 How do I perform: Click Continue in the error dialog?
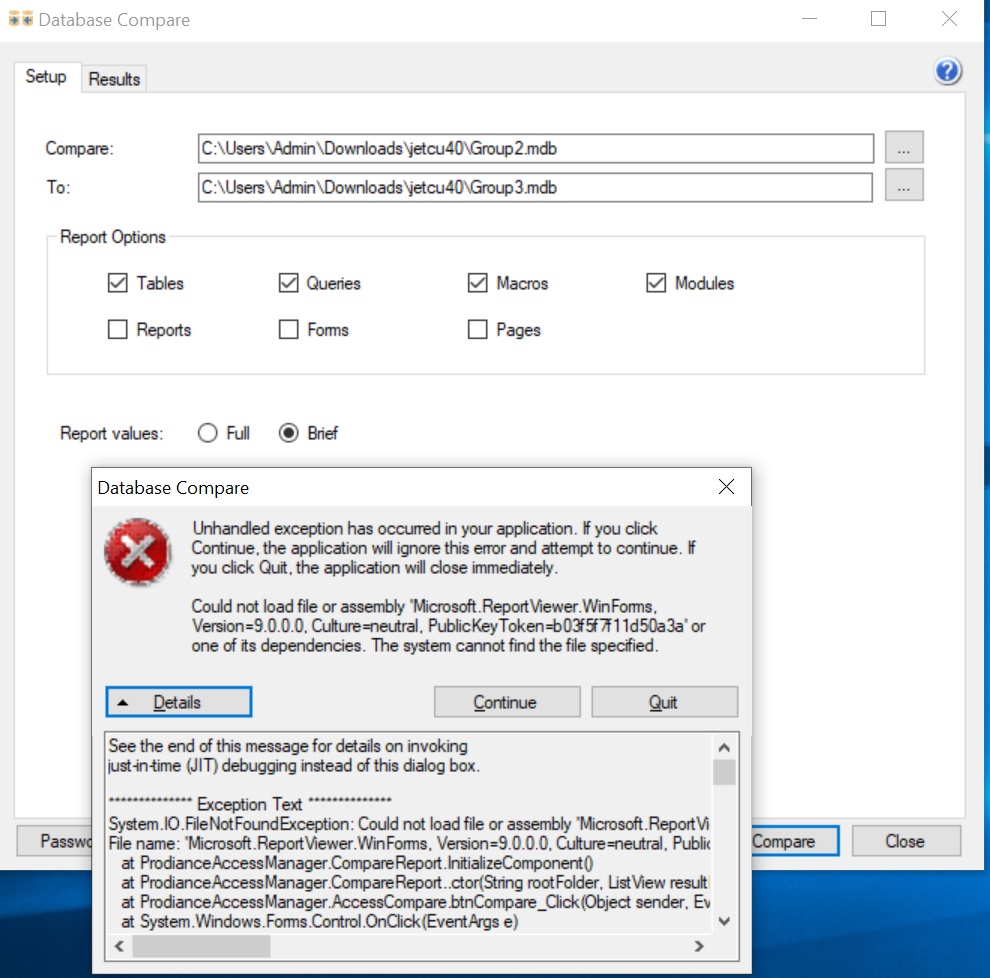click(506, 701)
